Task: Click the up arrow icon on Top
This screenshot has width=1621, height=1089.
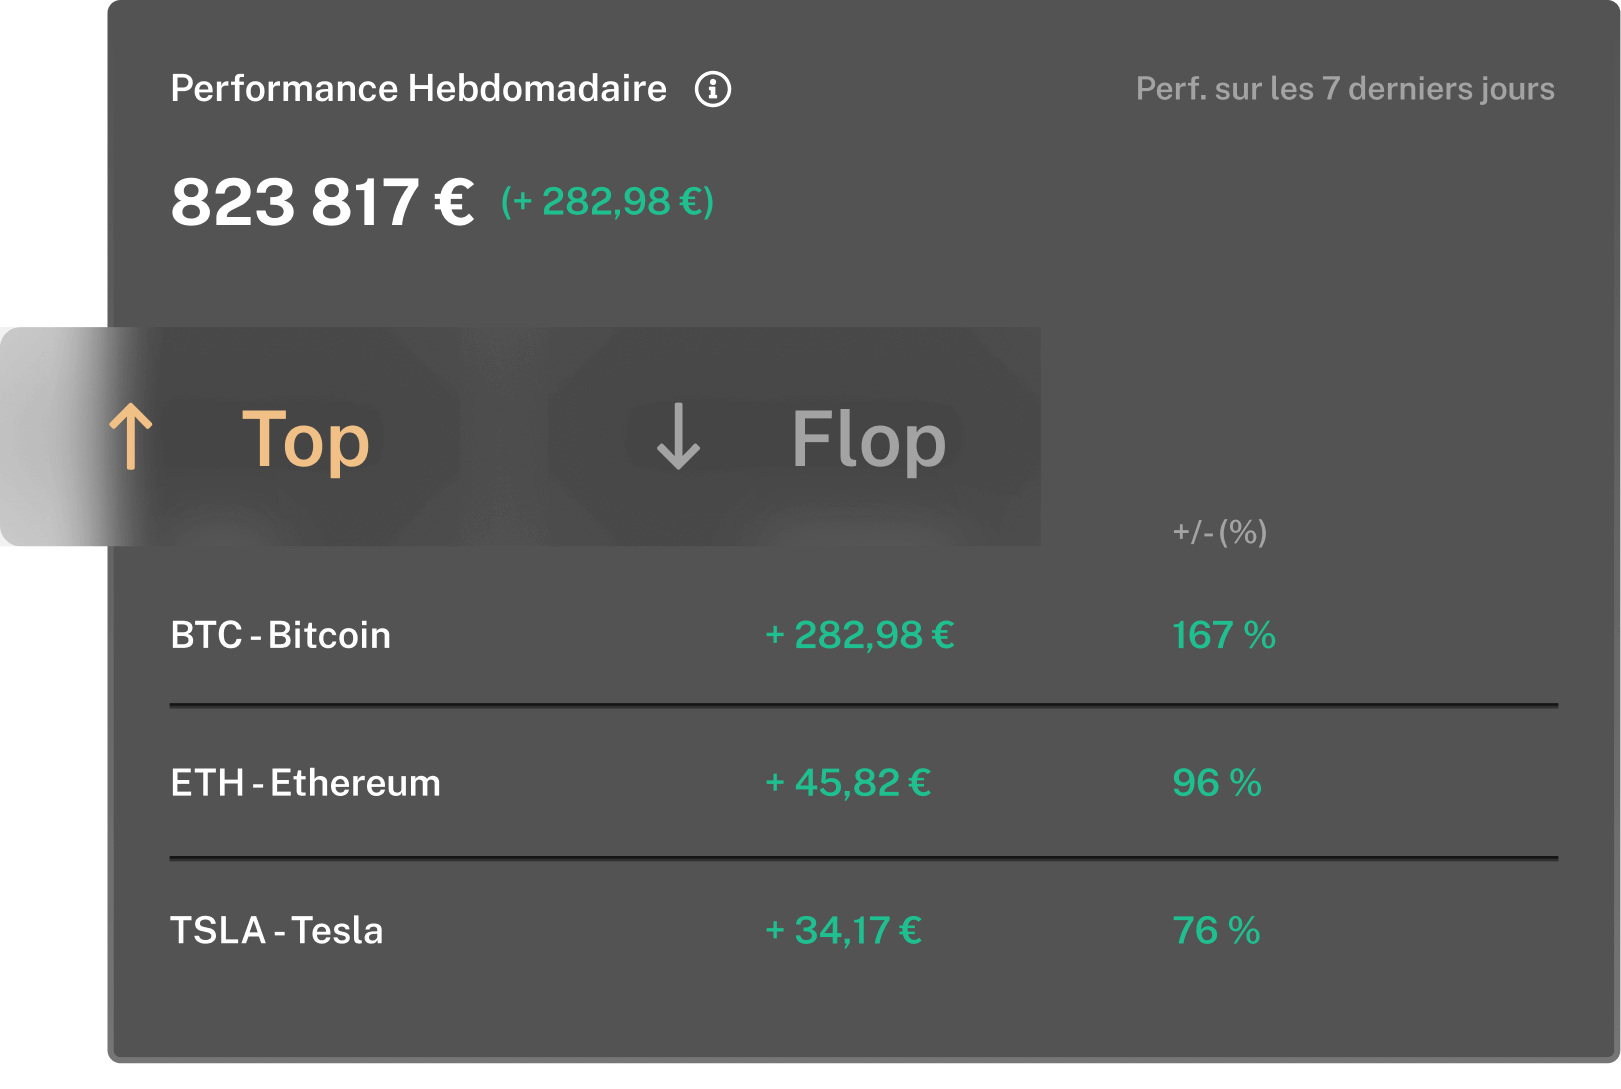Action: (x=131, y=437)
